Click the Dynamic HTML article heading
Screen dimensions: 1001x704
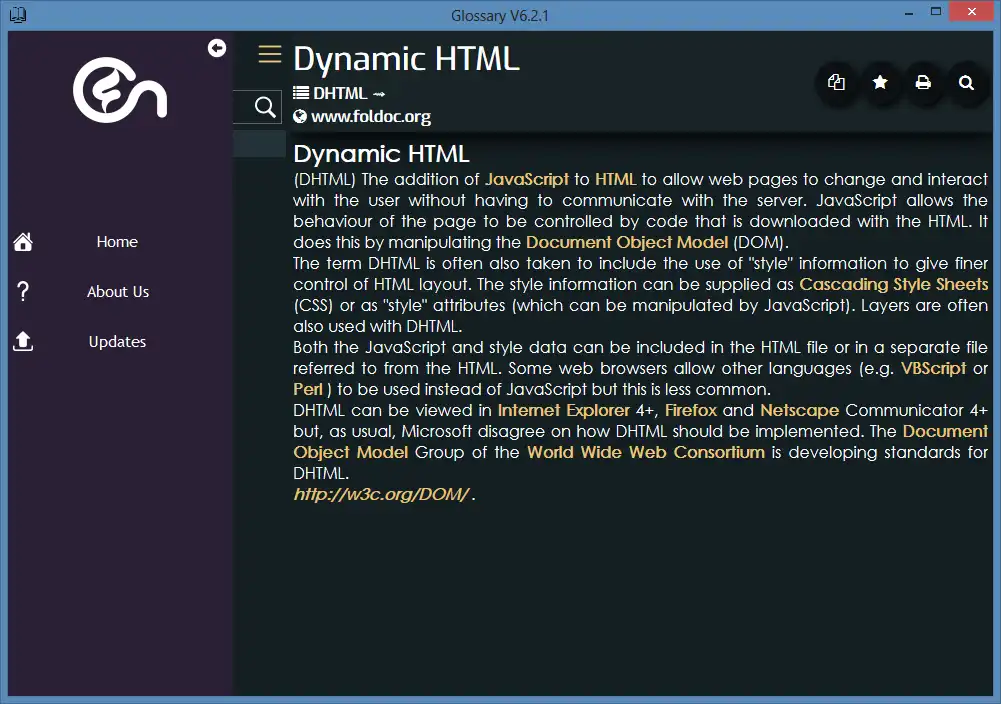pos(381,154)
